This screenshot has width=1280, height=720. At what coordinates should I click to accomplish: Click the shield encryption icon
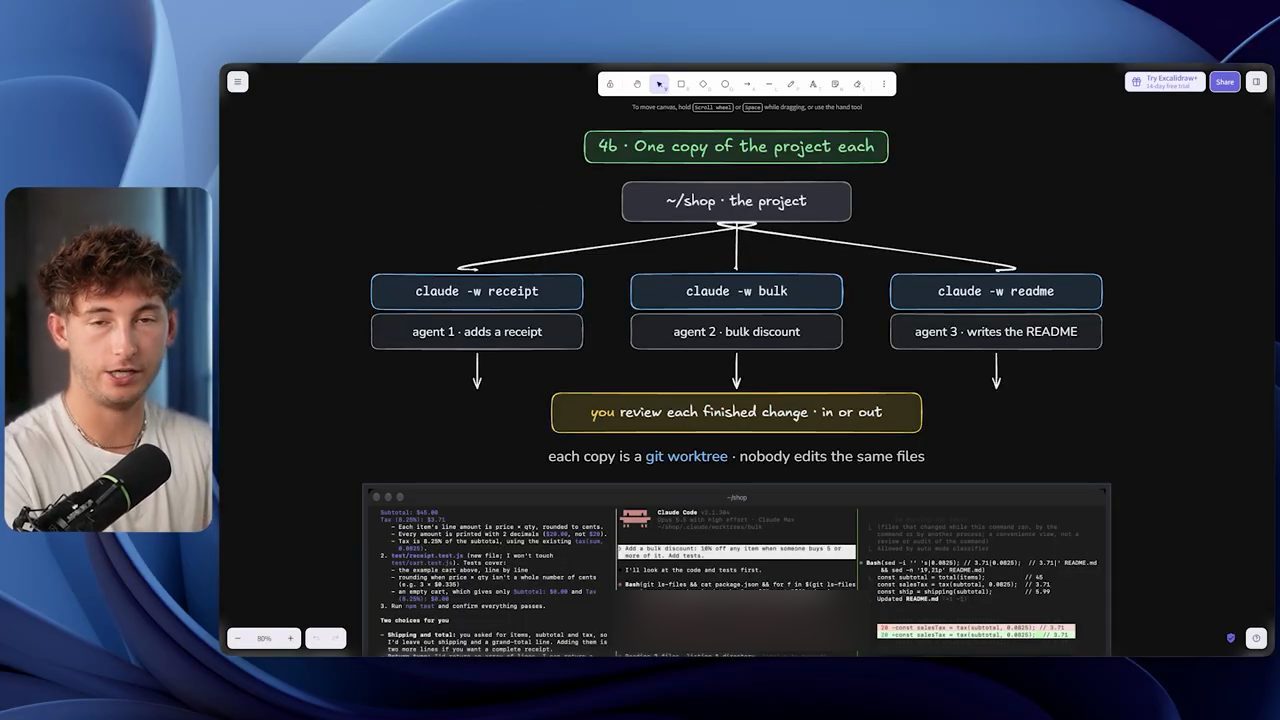pyautogui.click(x=1231, y=638)
